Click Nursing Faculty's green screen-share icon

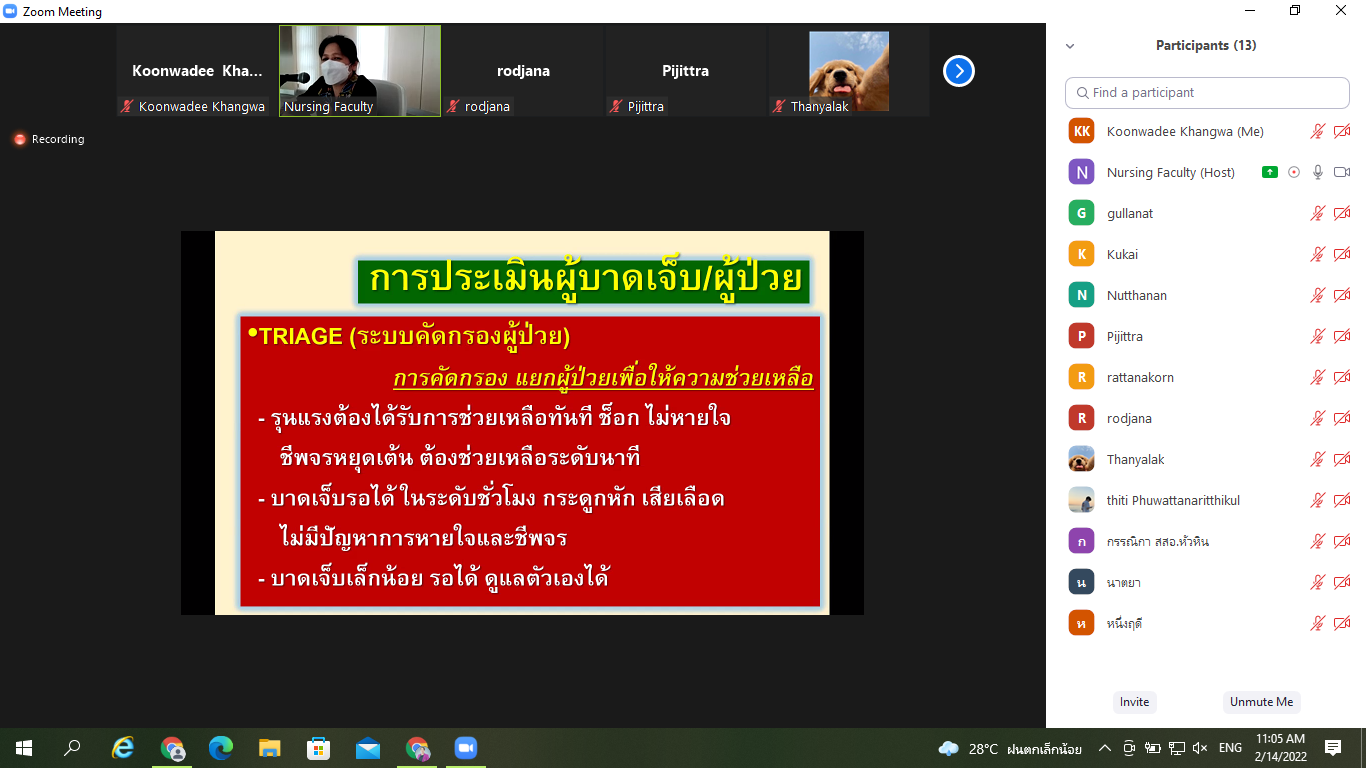click(1269, 172)
